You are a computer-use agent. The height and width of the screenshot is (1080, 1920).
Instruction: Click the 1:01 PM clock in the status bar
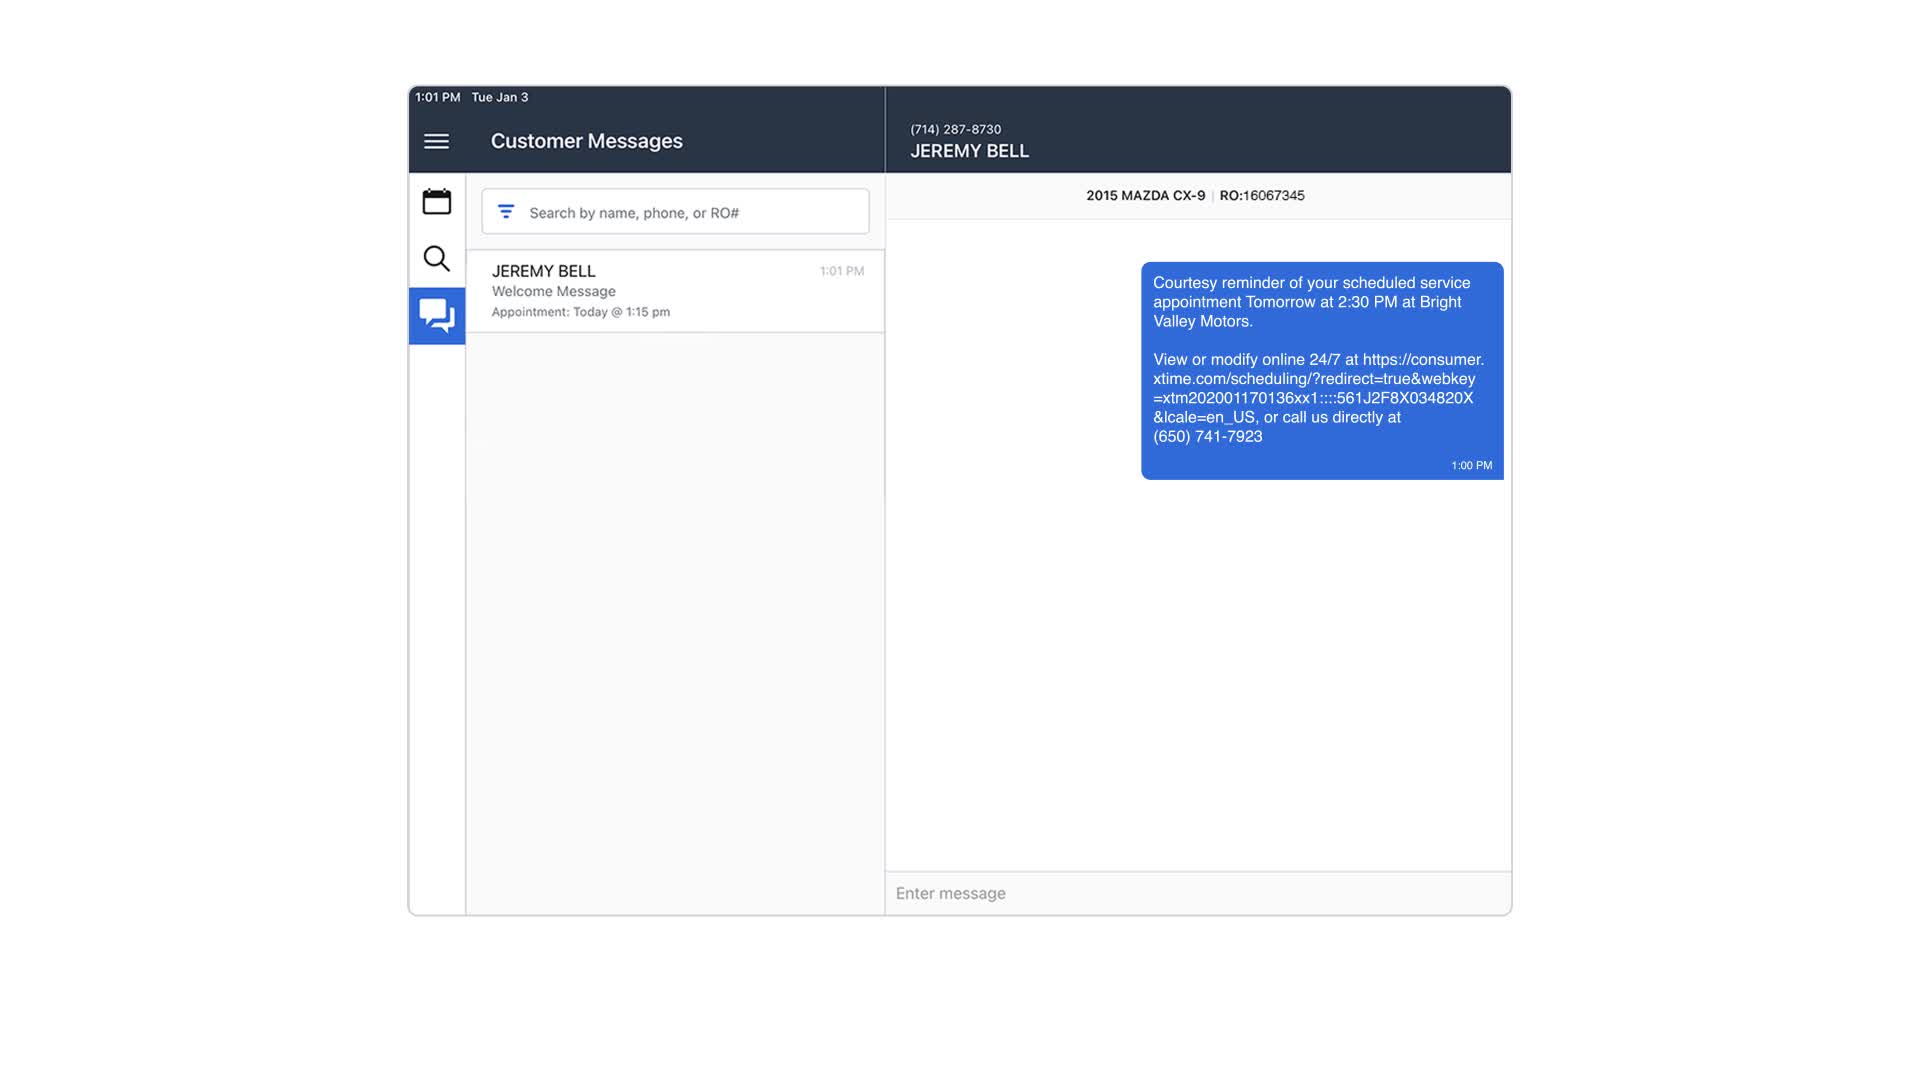(436, 97)
